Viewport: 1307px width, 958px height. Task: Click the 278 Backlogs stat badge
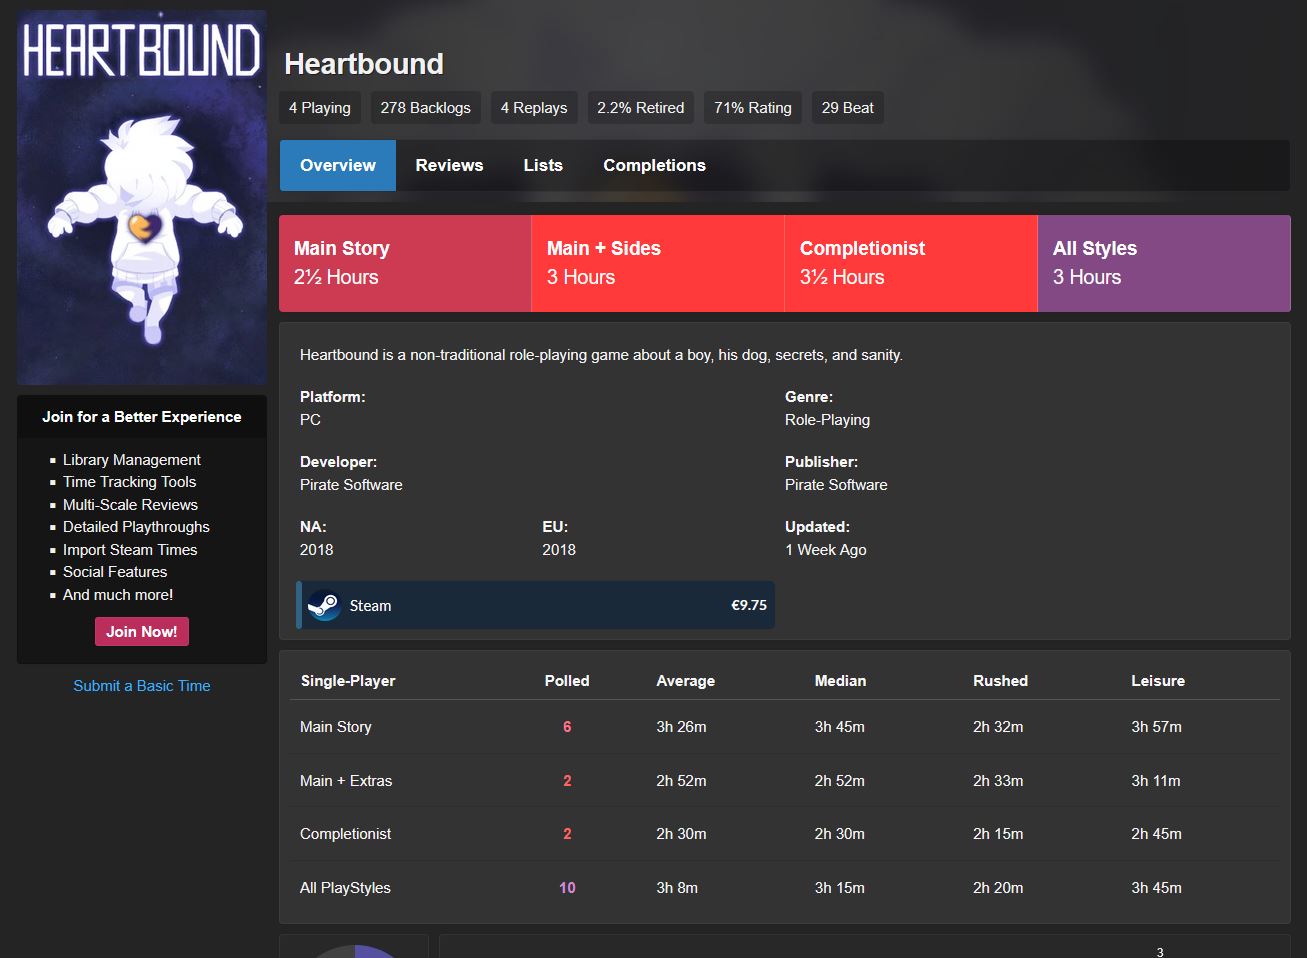pyautogui.click(x=425, y=108)
